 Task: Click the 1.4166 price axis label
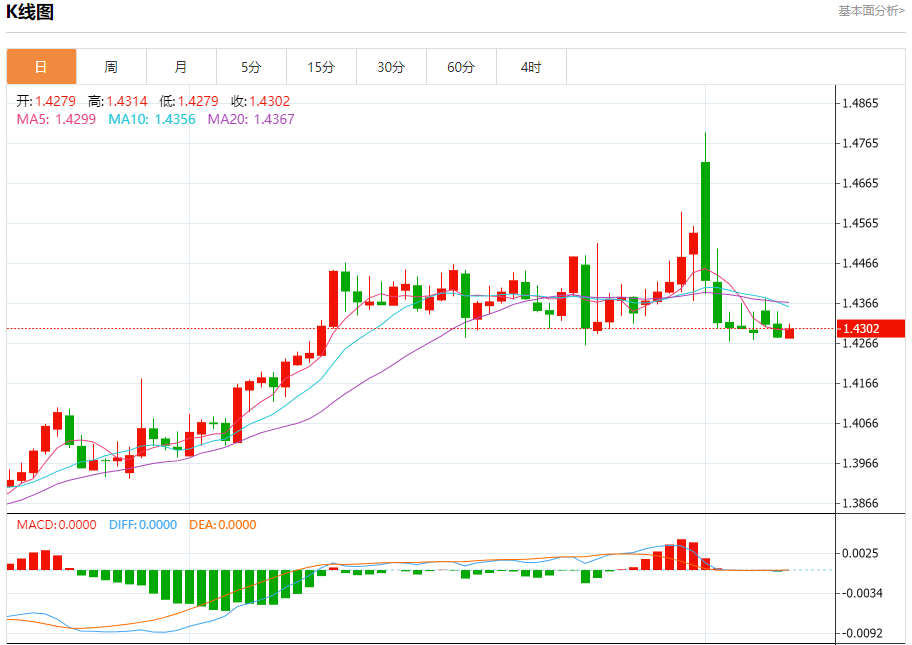click(x=860, y=383)
